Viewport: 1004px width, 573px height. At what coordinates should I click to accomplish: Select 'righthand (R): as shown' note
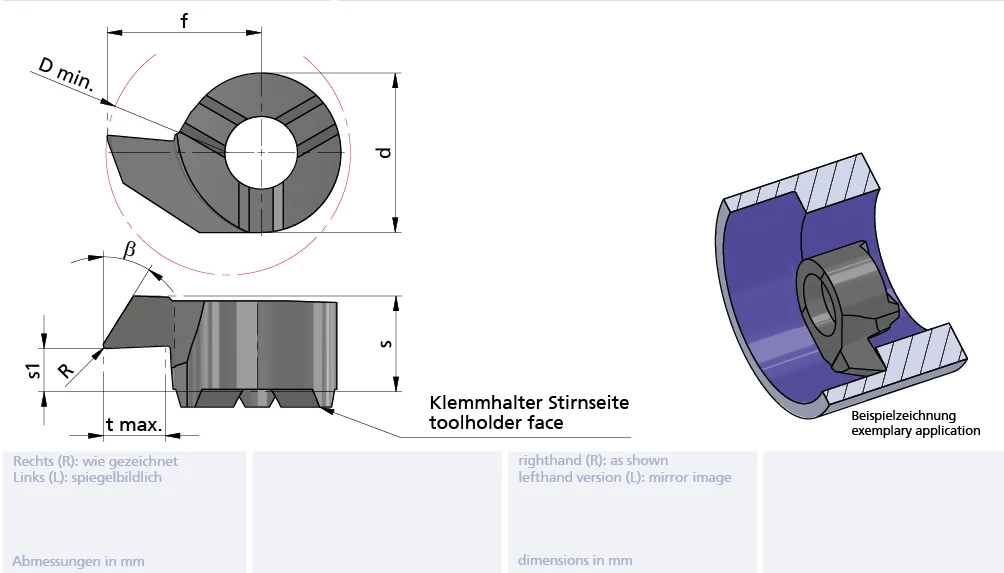(593, 461)
